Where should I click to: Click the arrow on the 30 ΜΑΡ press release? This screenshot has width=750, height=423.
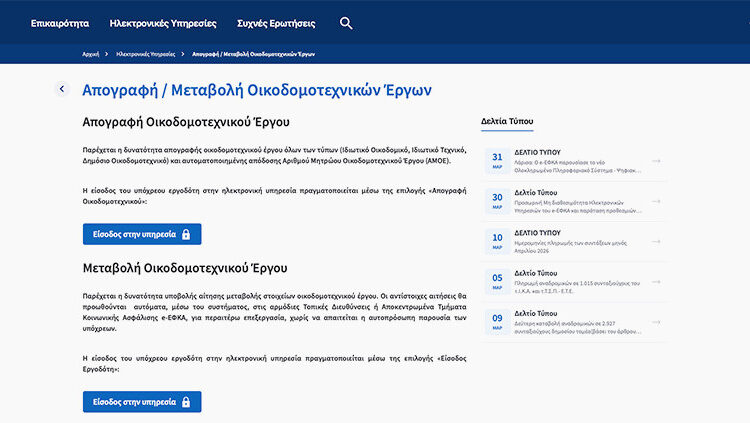click(x=656, y=201)
